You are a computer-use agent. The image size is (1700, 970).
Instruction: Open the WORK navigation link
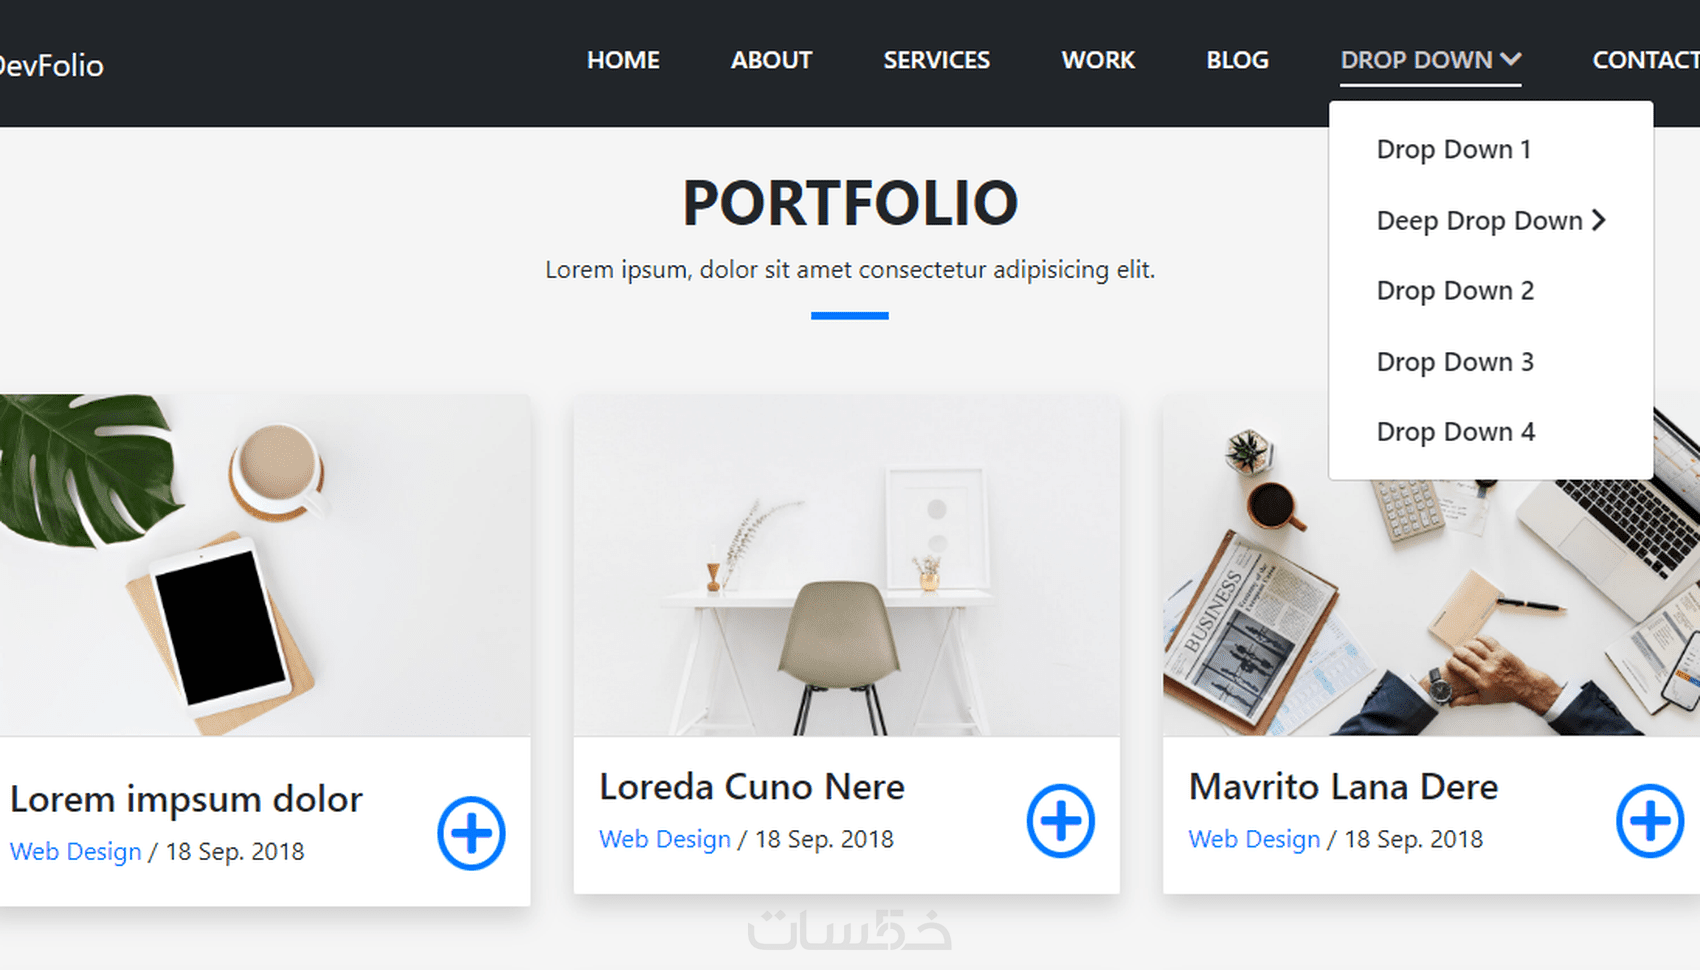(x=1098, y=60)
